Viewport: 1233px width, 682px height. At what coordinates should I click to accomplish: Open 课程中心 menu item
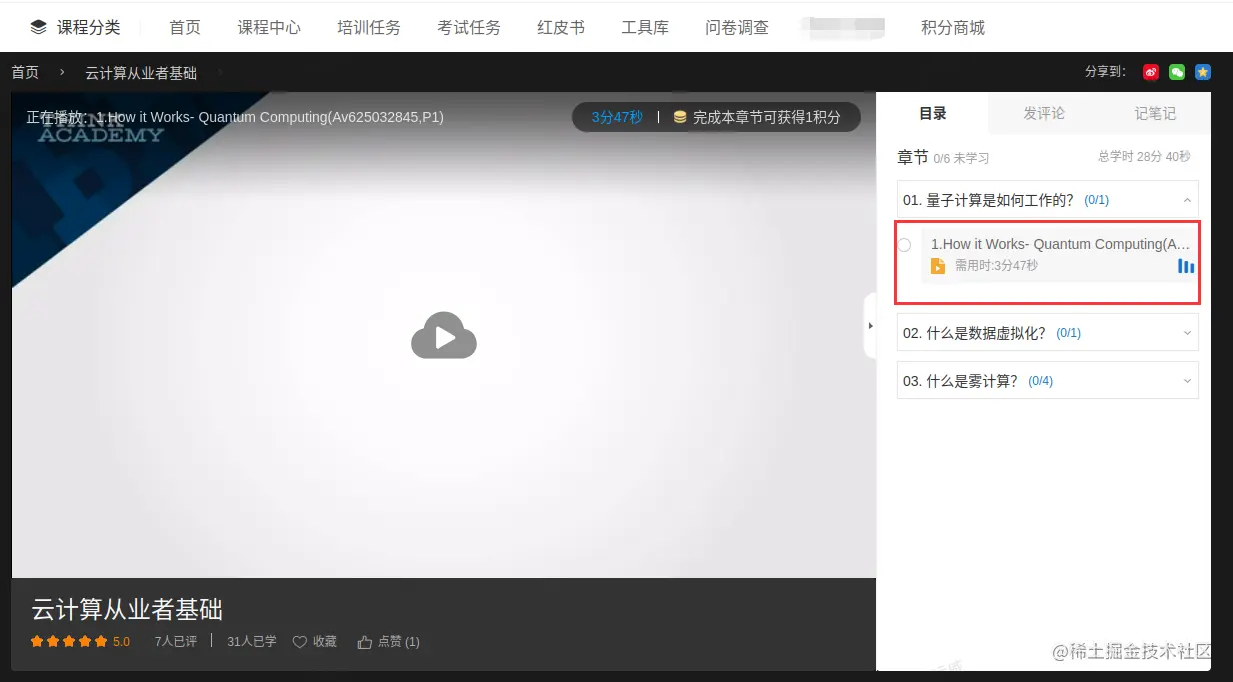click(x=269, y=28)
